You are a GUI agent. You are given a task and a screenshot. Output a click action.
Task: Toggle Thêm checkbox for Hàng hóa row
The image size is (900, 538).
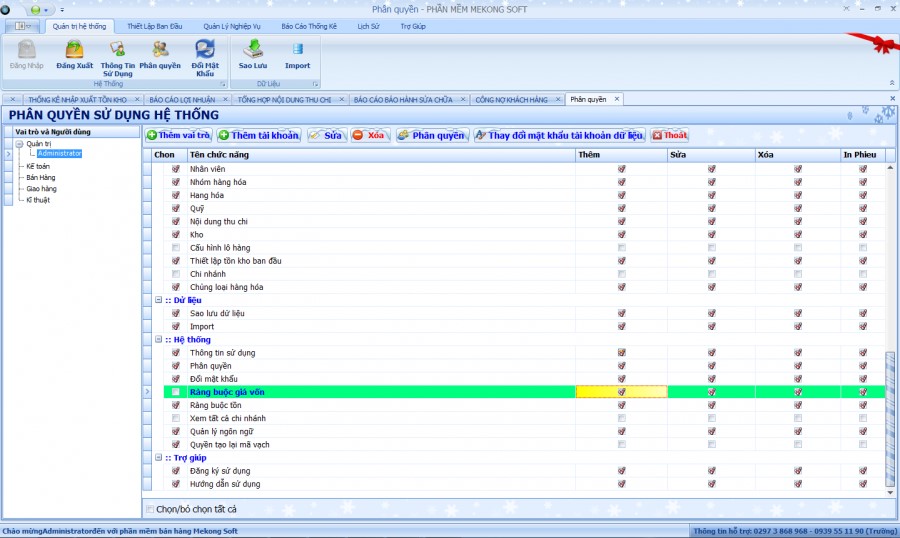pos(622,195)
